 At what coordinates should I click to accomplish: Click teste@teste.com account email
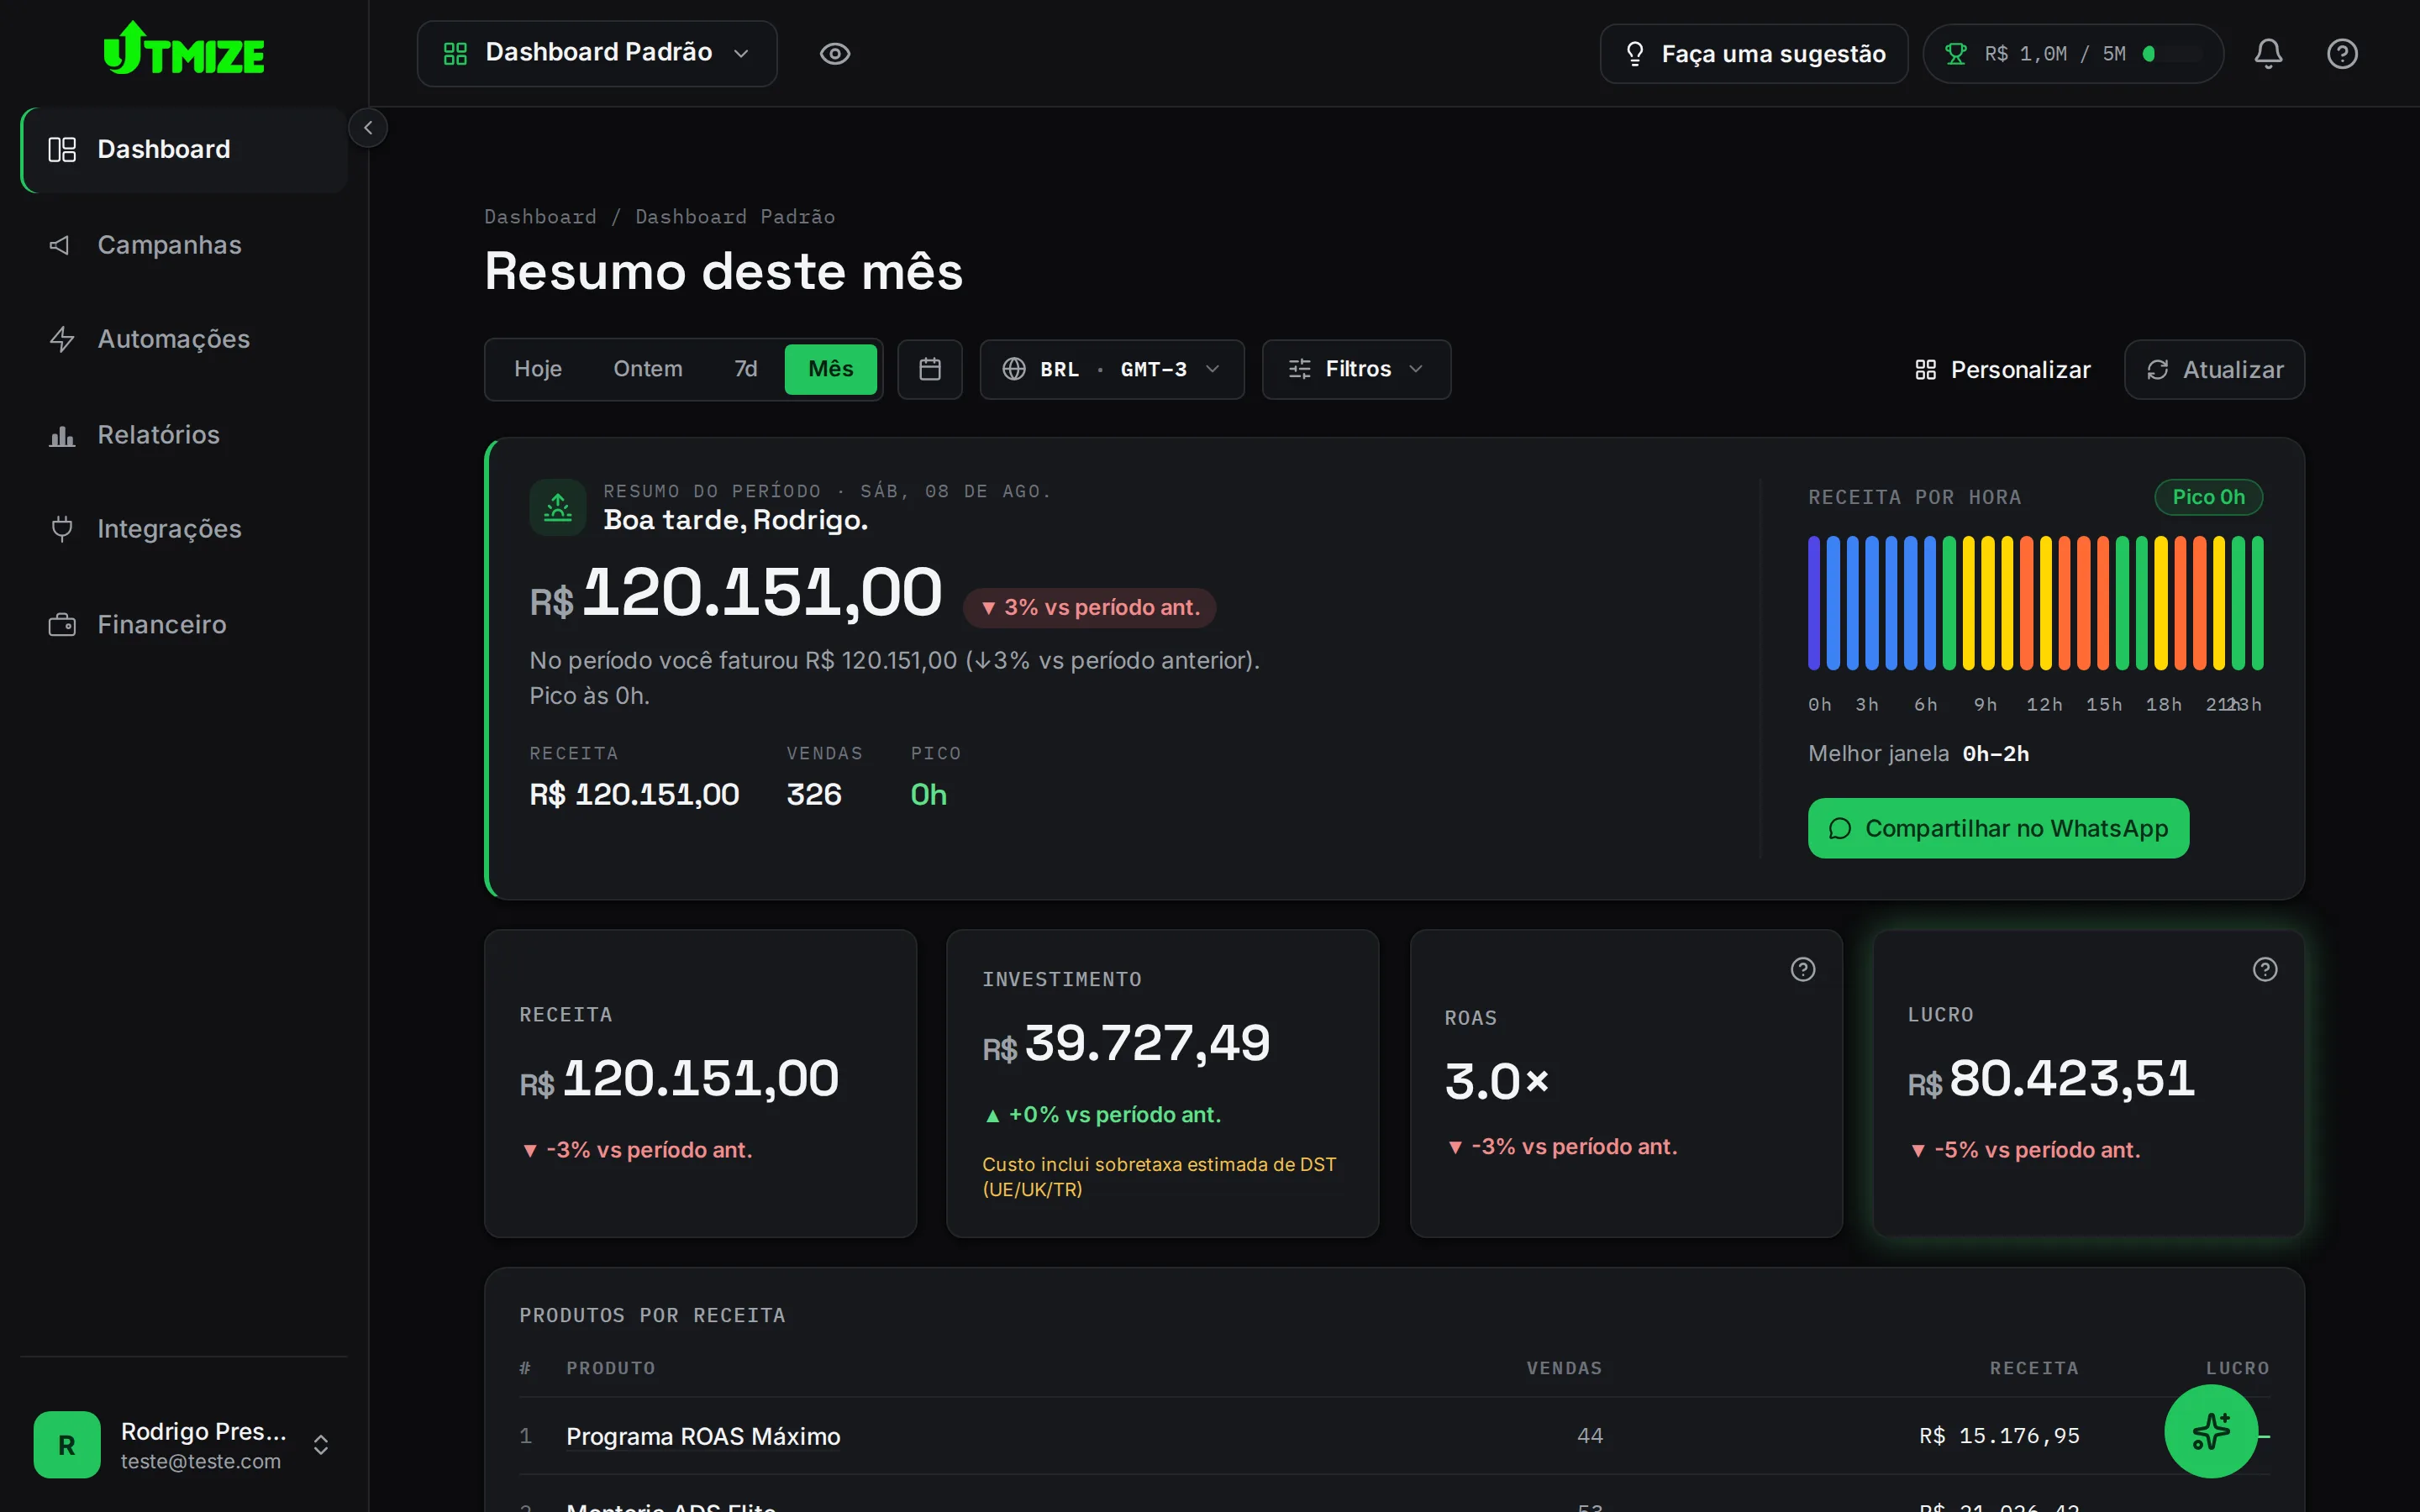click(x=201, y=1462)
